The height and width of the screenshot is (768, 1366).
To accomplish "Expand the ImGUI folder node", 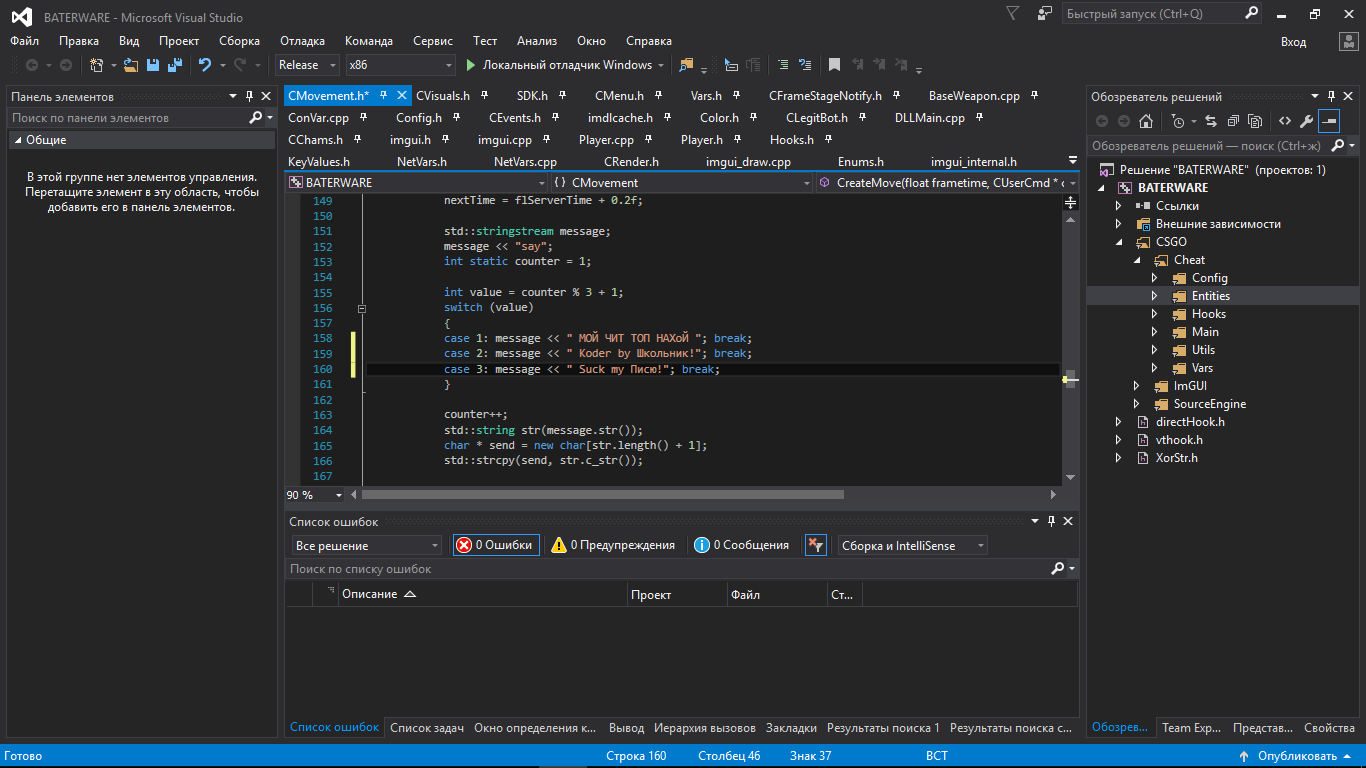I will (1136, 386).
